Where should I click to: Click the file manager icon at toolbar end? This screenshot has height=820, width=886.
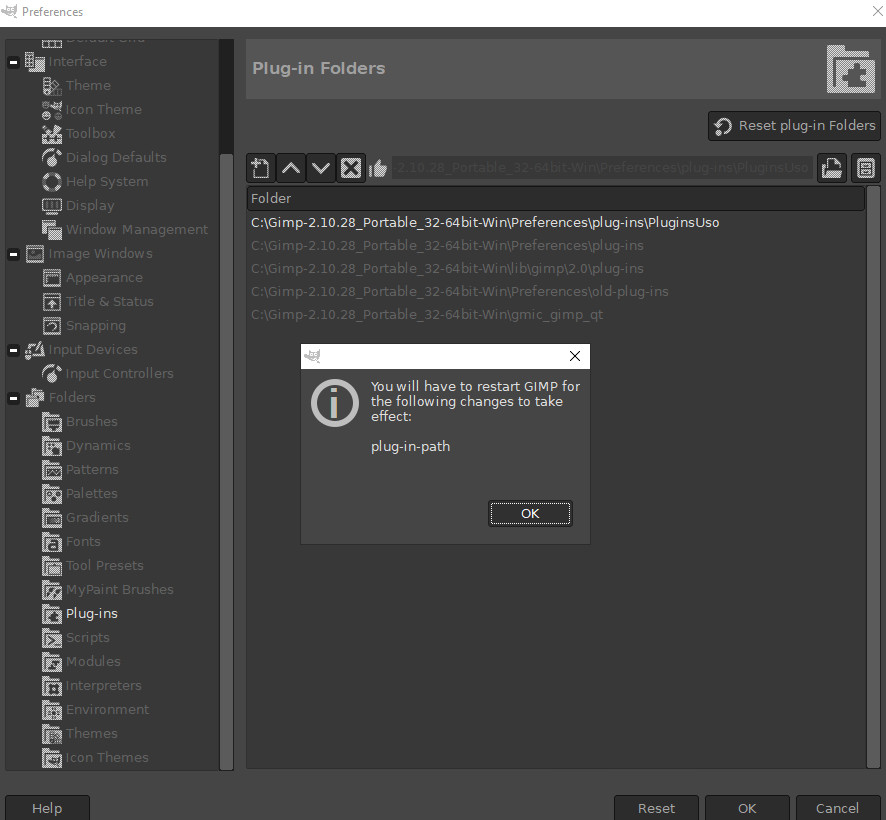(x=865, y=168)
